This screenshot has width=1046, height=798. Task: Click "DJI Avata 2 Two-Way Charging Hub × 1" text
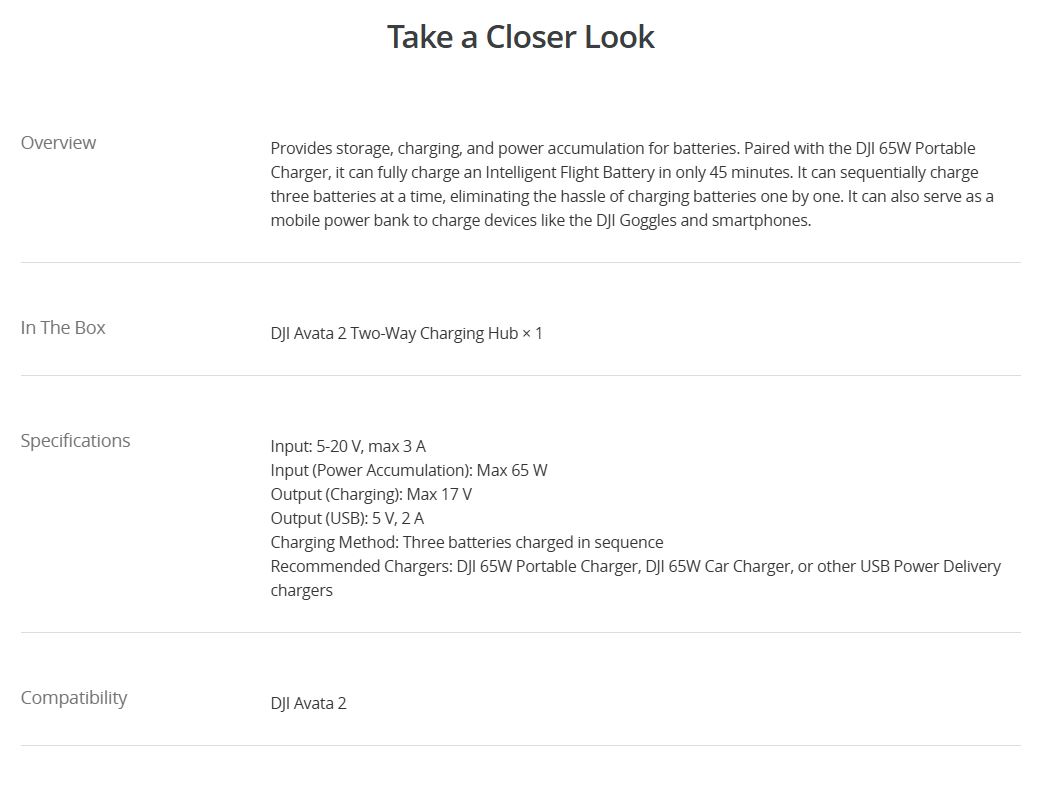(406, 333)
